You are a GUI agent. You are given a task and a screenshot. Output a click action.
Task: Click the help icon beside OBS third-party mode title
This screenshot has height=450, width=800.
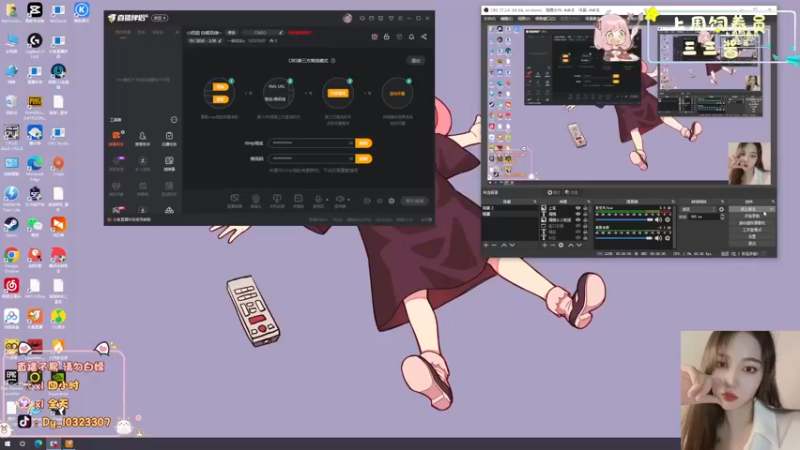click(333, 60)
